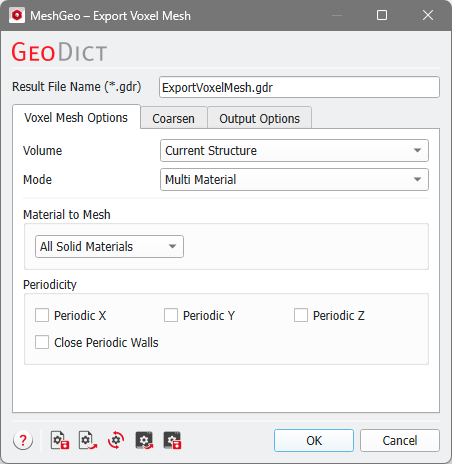452x464 pixels.
Task: Save settings to file icon (document with disk)
Action: click(x=60, y=440)
